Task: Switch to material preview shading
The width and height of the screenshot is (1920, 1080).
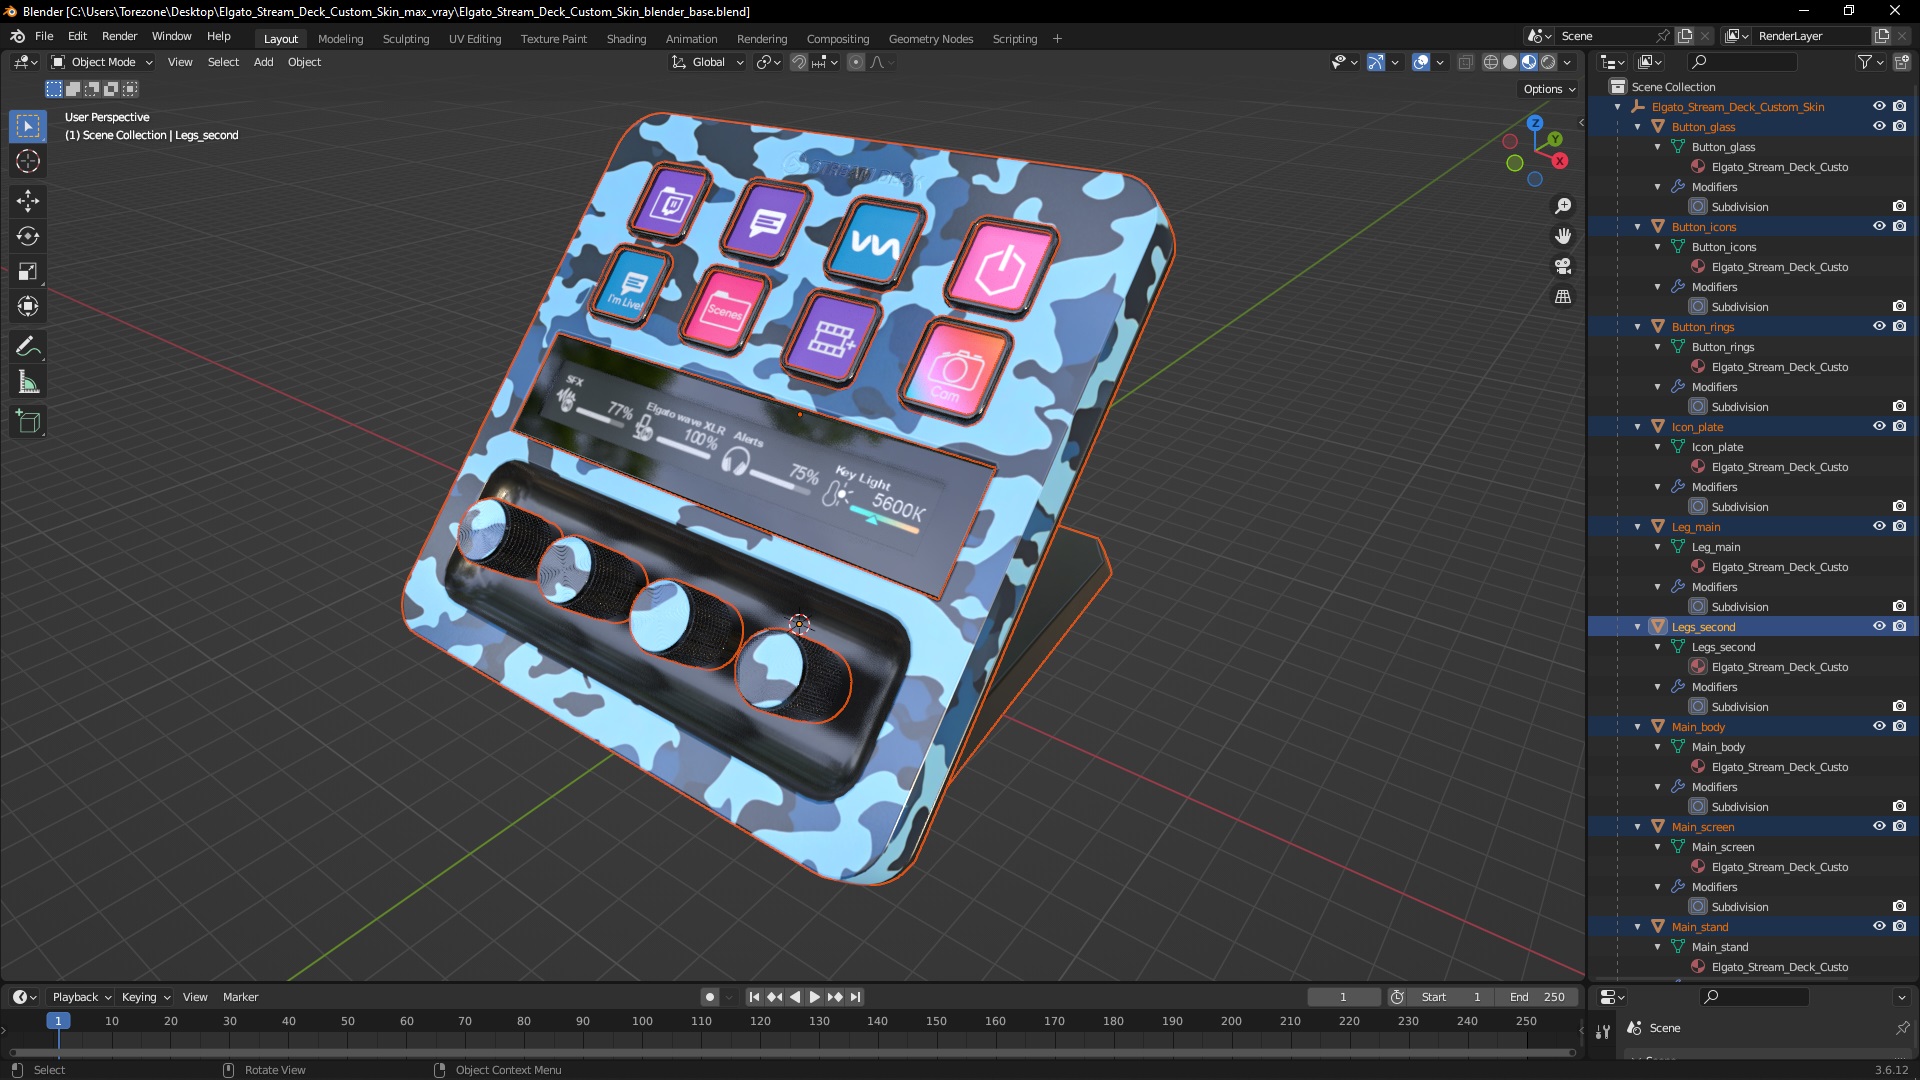Action: coord(1529,62)
